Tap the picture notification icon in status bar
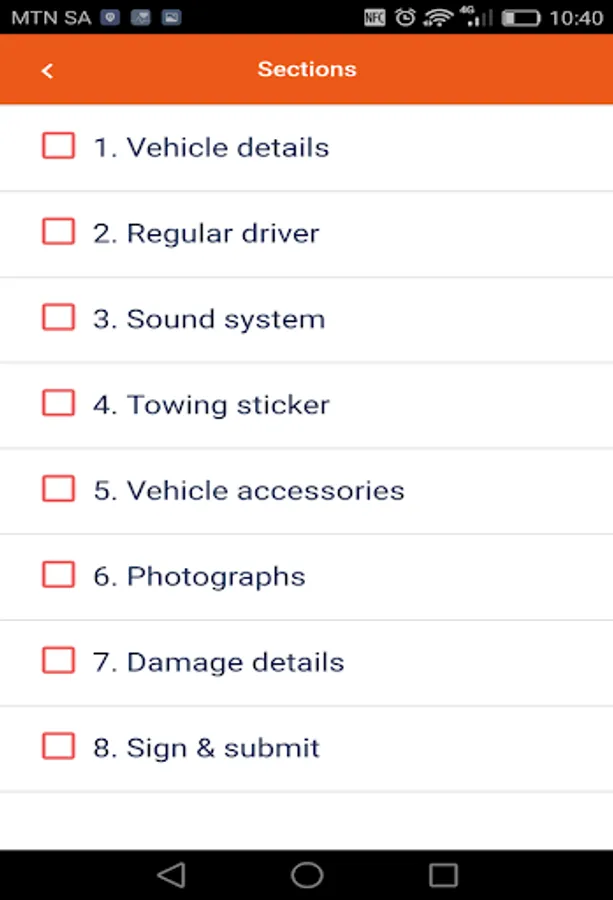The image size is (613, 900). [171, 18]
